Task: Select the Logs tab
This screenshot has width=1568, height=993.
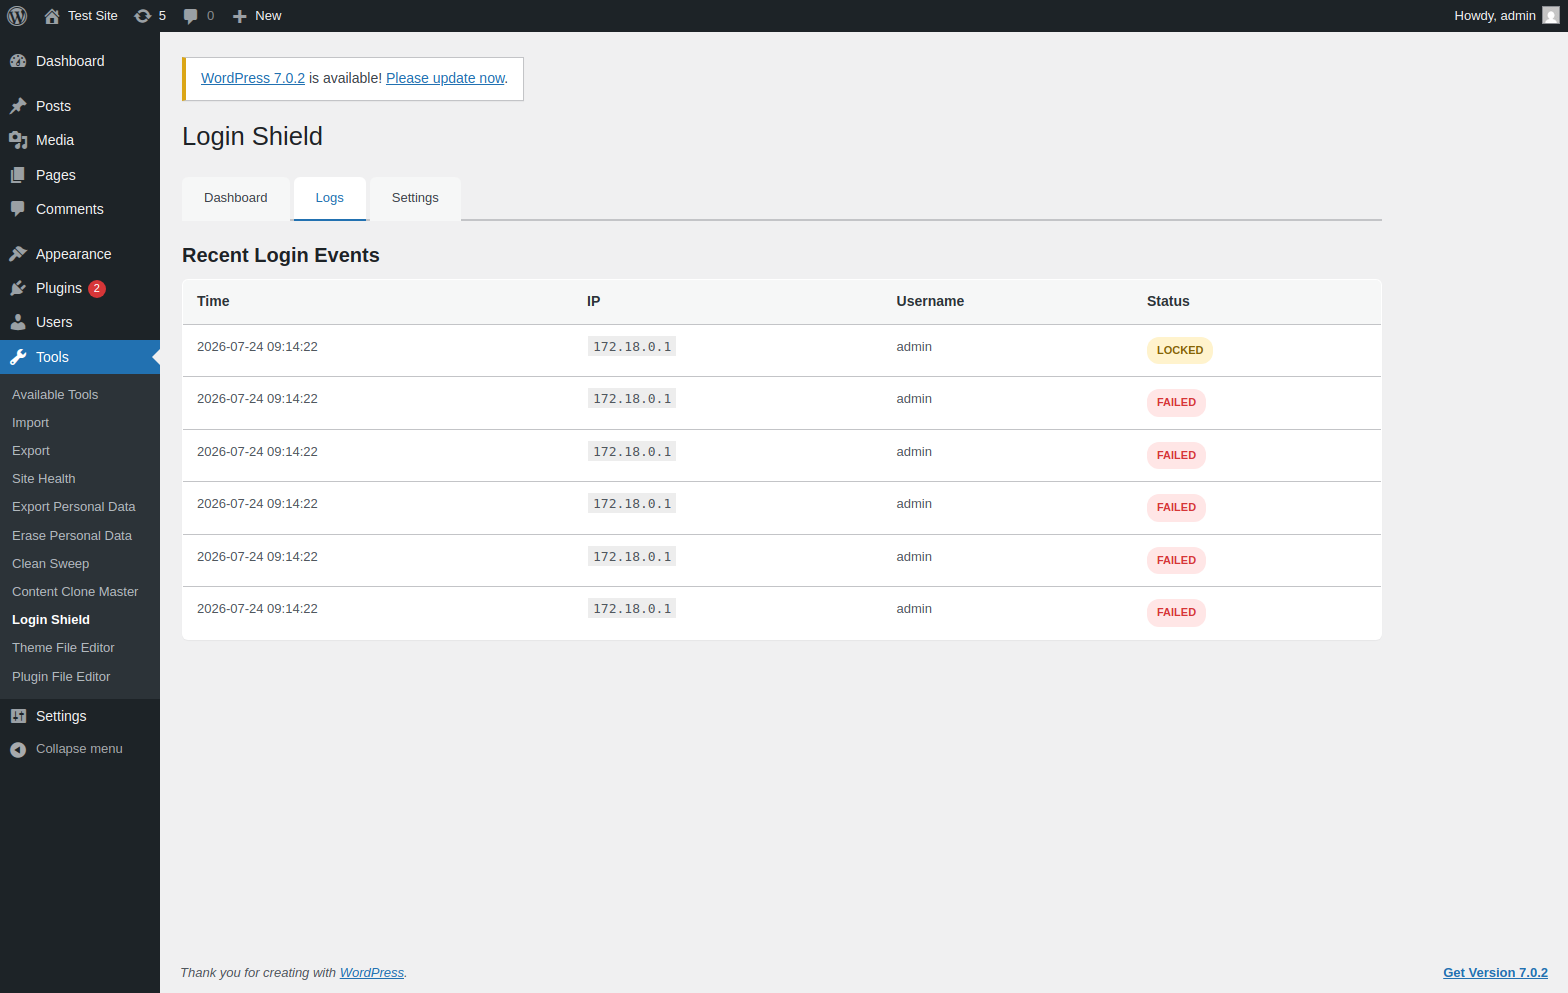Action: click(330, 198)
